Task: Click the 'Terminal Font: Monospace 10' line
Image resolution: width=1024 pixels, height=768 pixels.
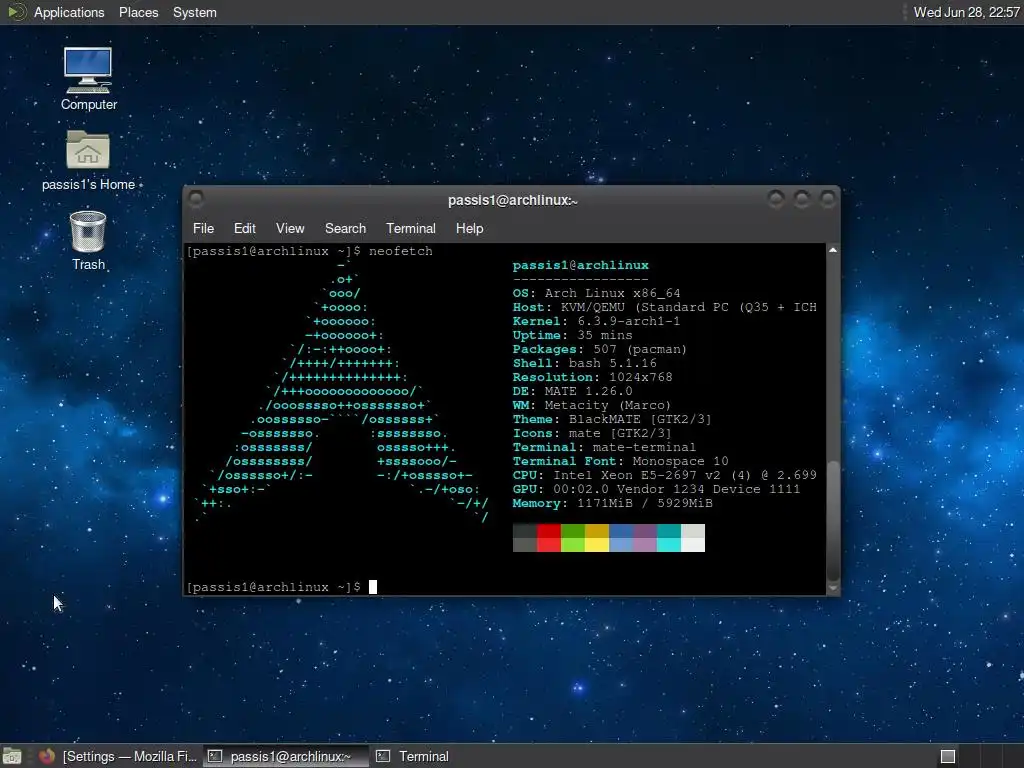Action: pyautogui.click(x=620, y=461)
